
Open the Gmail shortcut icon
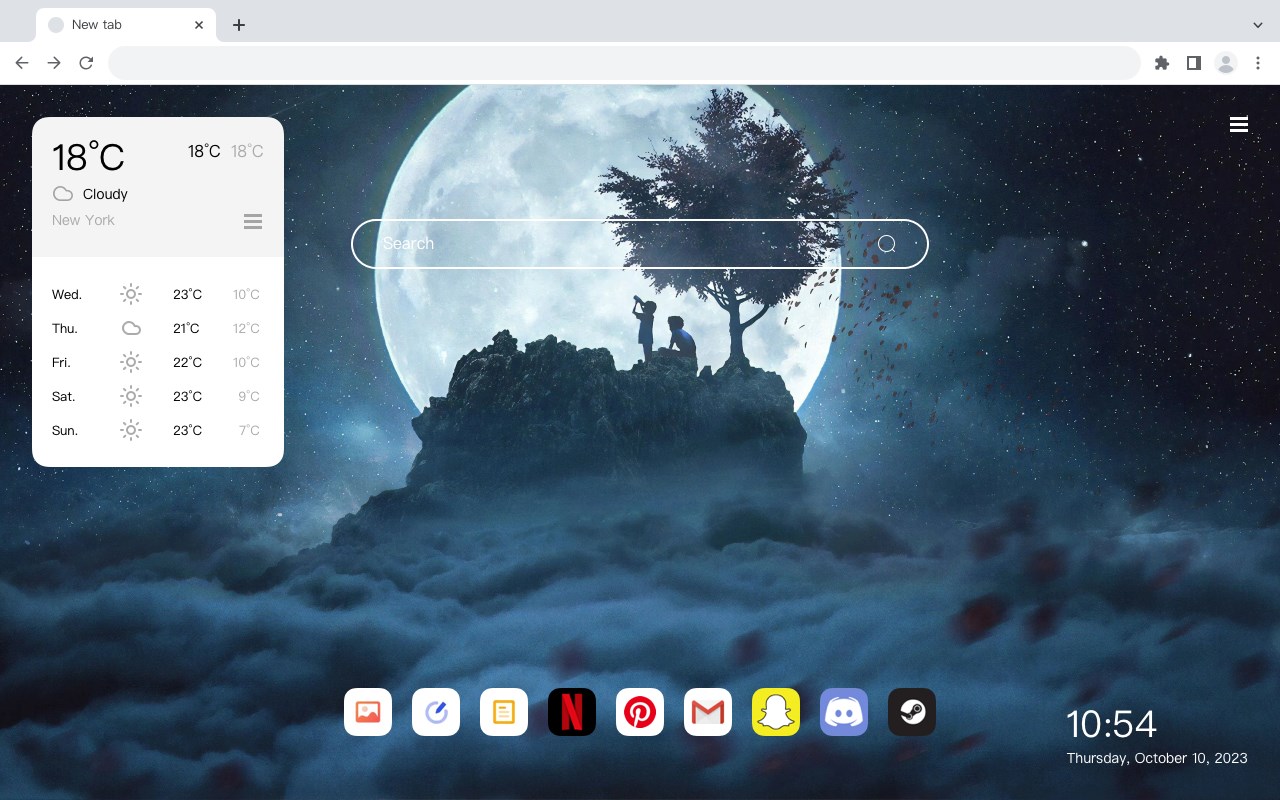[x=708, y=712]
